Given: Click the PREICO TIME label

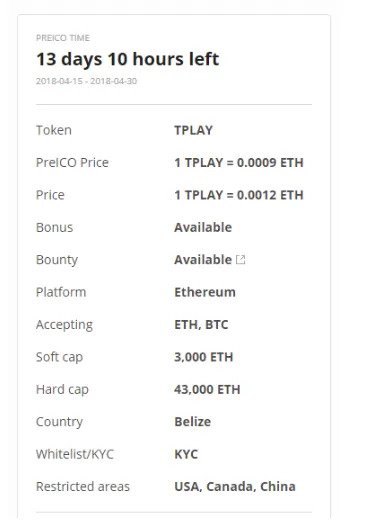Looking at the screenshot, I should 63,38.
